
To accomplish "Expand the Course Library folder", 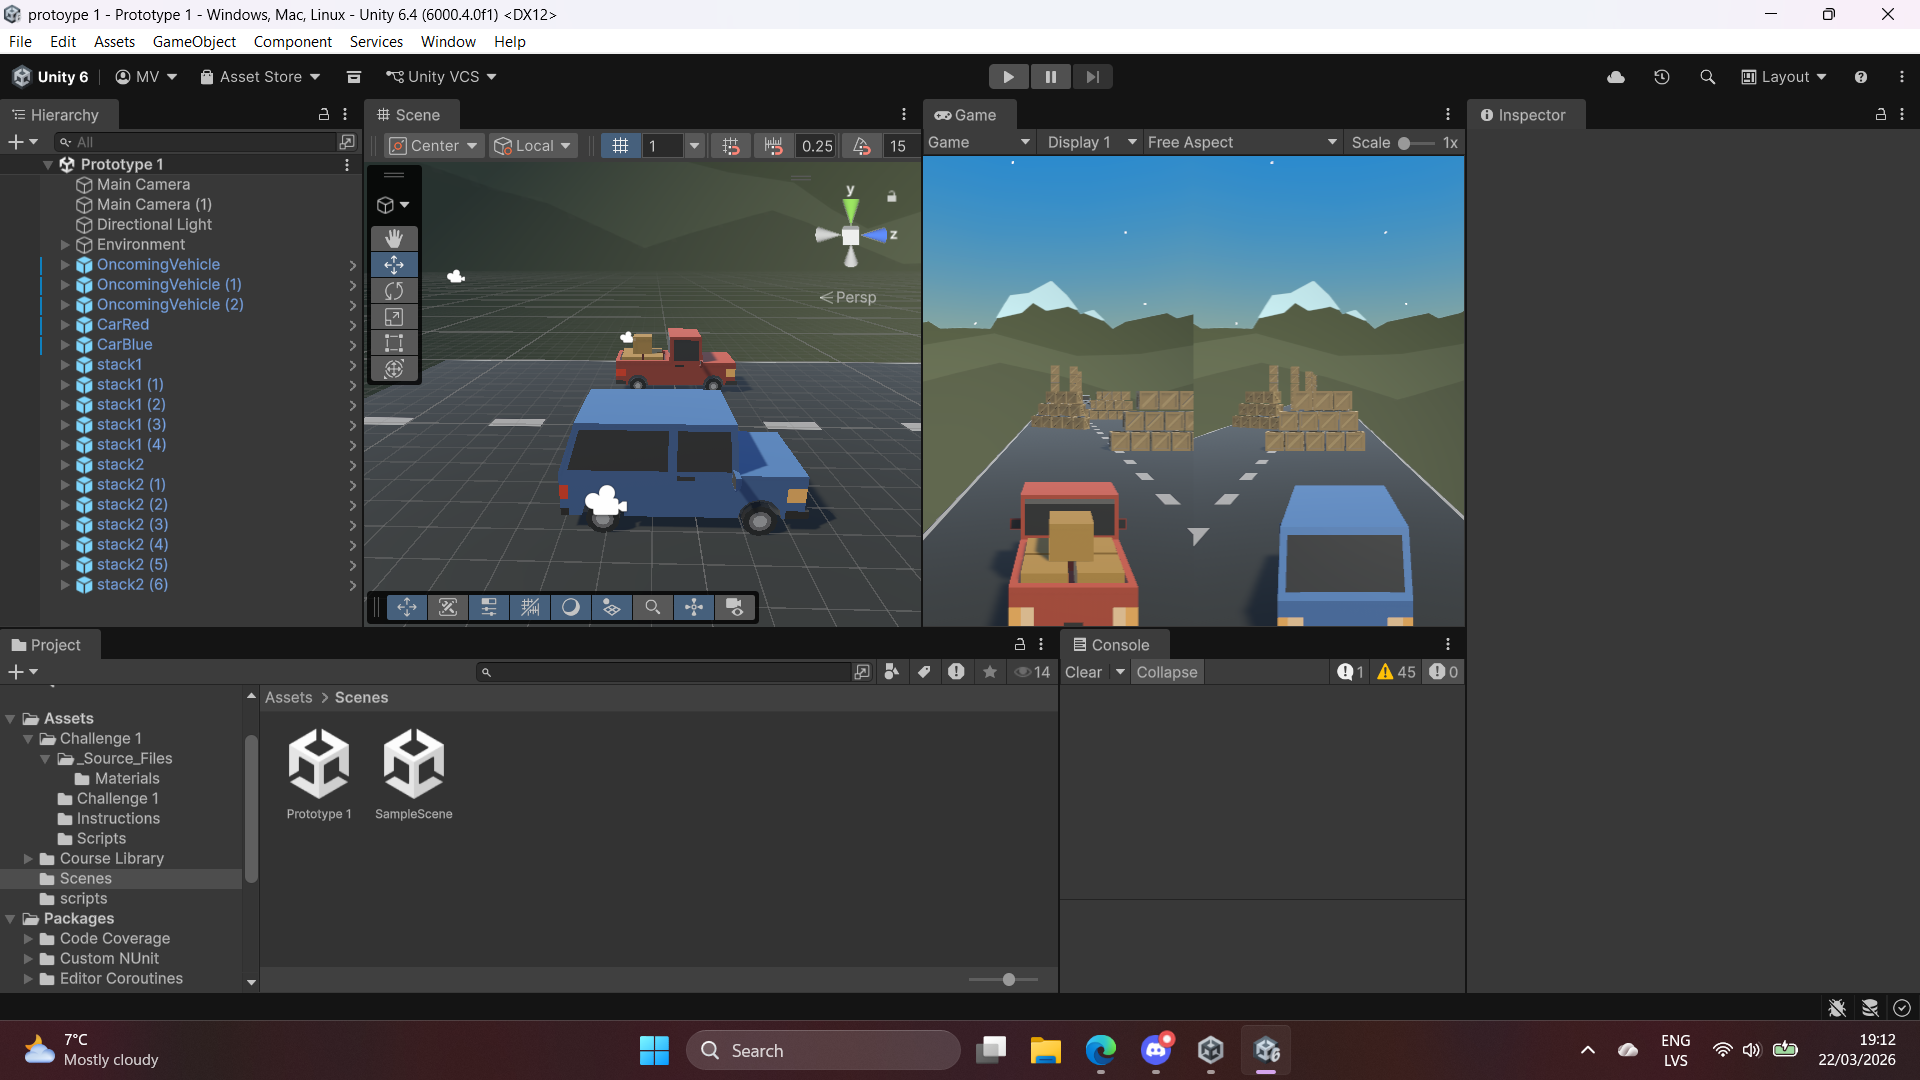I will click(x=29, y=859).
